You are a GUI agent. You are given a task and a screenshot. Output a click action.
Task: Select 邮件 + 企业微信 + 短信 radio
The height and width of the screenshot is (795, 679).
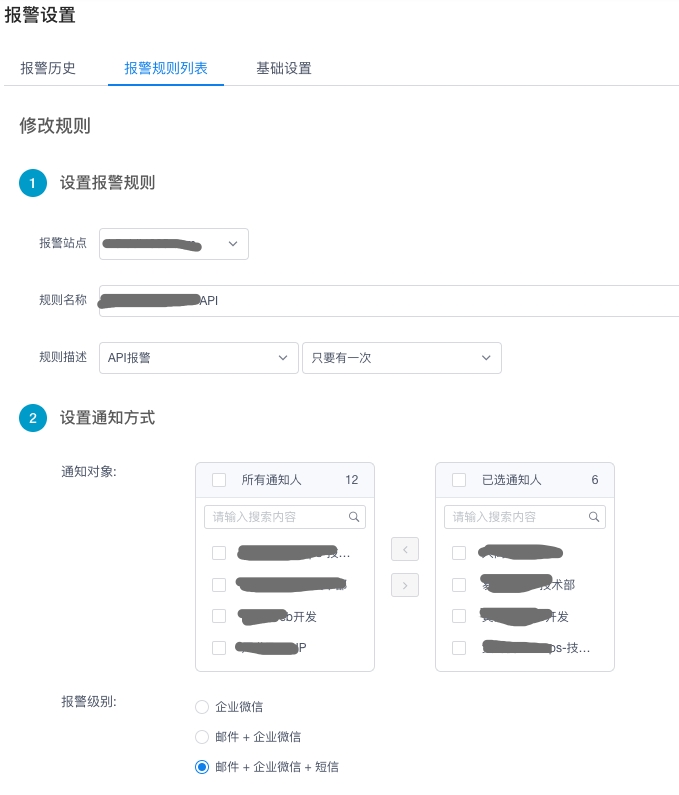pos(202,767)
